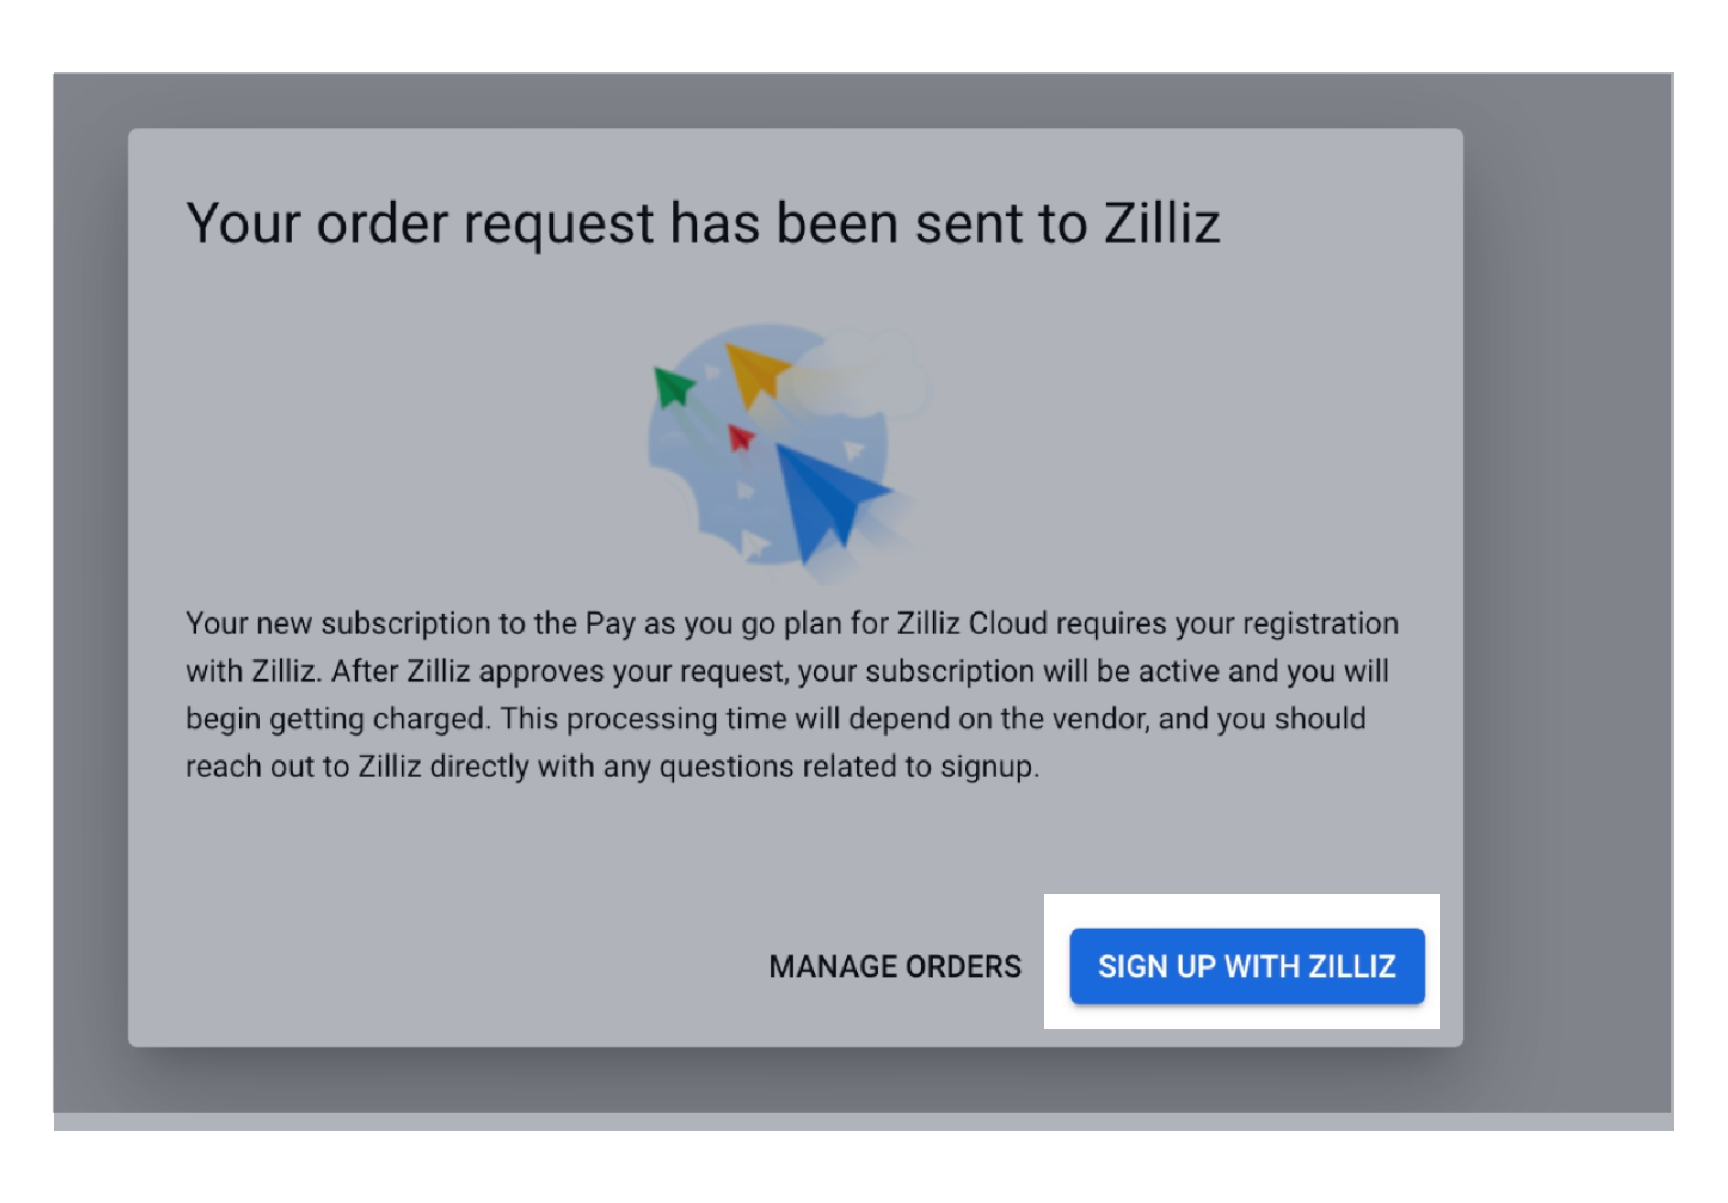
Task: Click the SIGN UP WITH ZILLIZ button
Action: coord(1247,966)
